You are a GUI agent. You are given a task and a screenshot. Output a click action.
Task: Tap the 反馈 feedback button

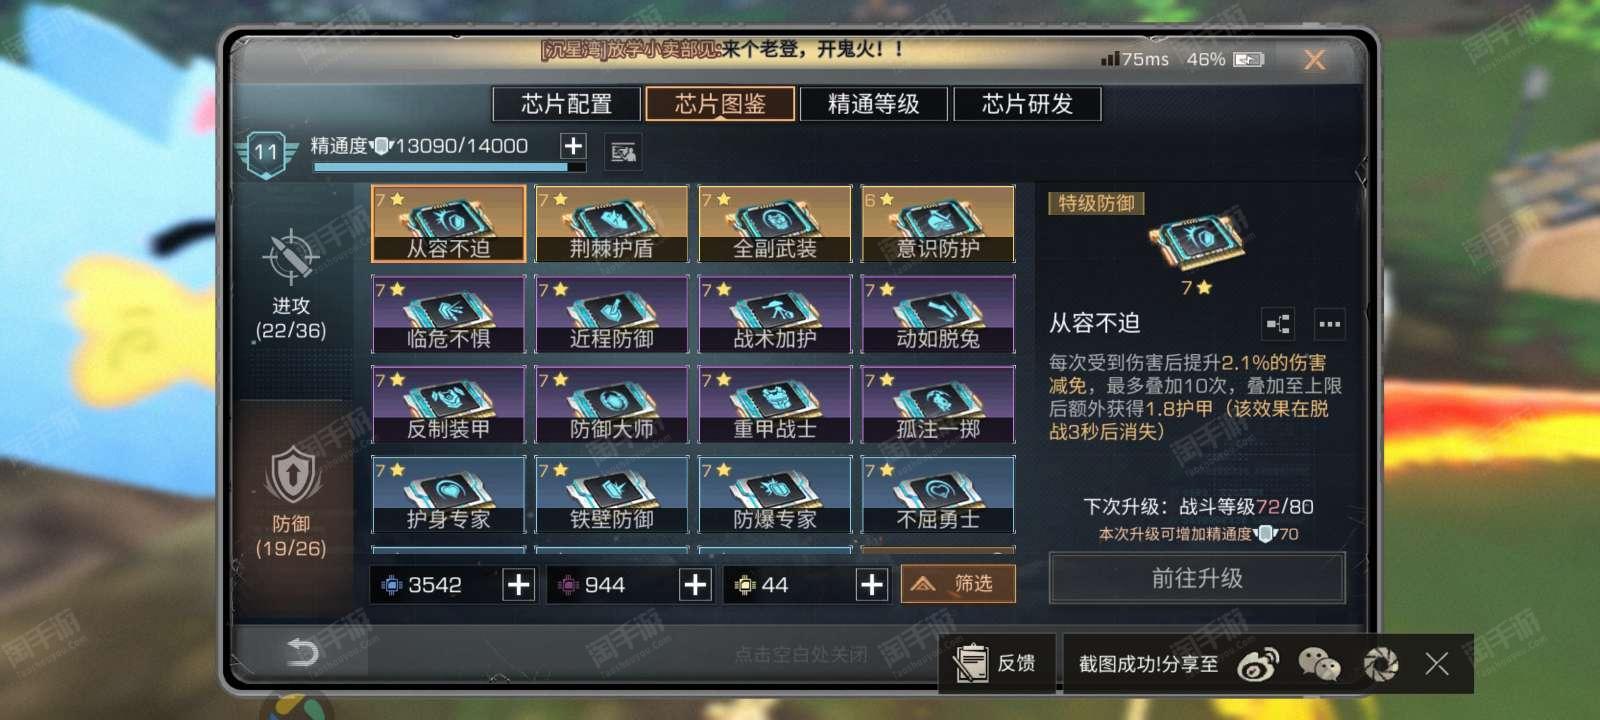(x=997, y=663)
